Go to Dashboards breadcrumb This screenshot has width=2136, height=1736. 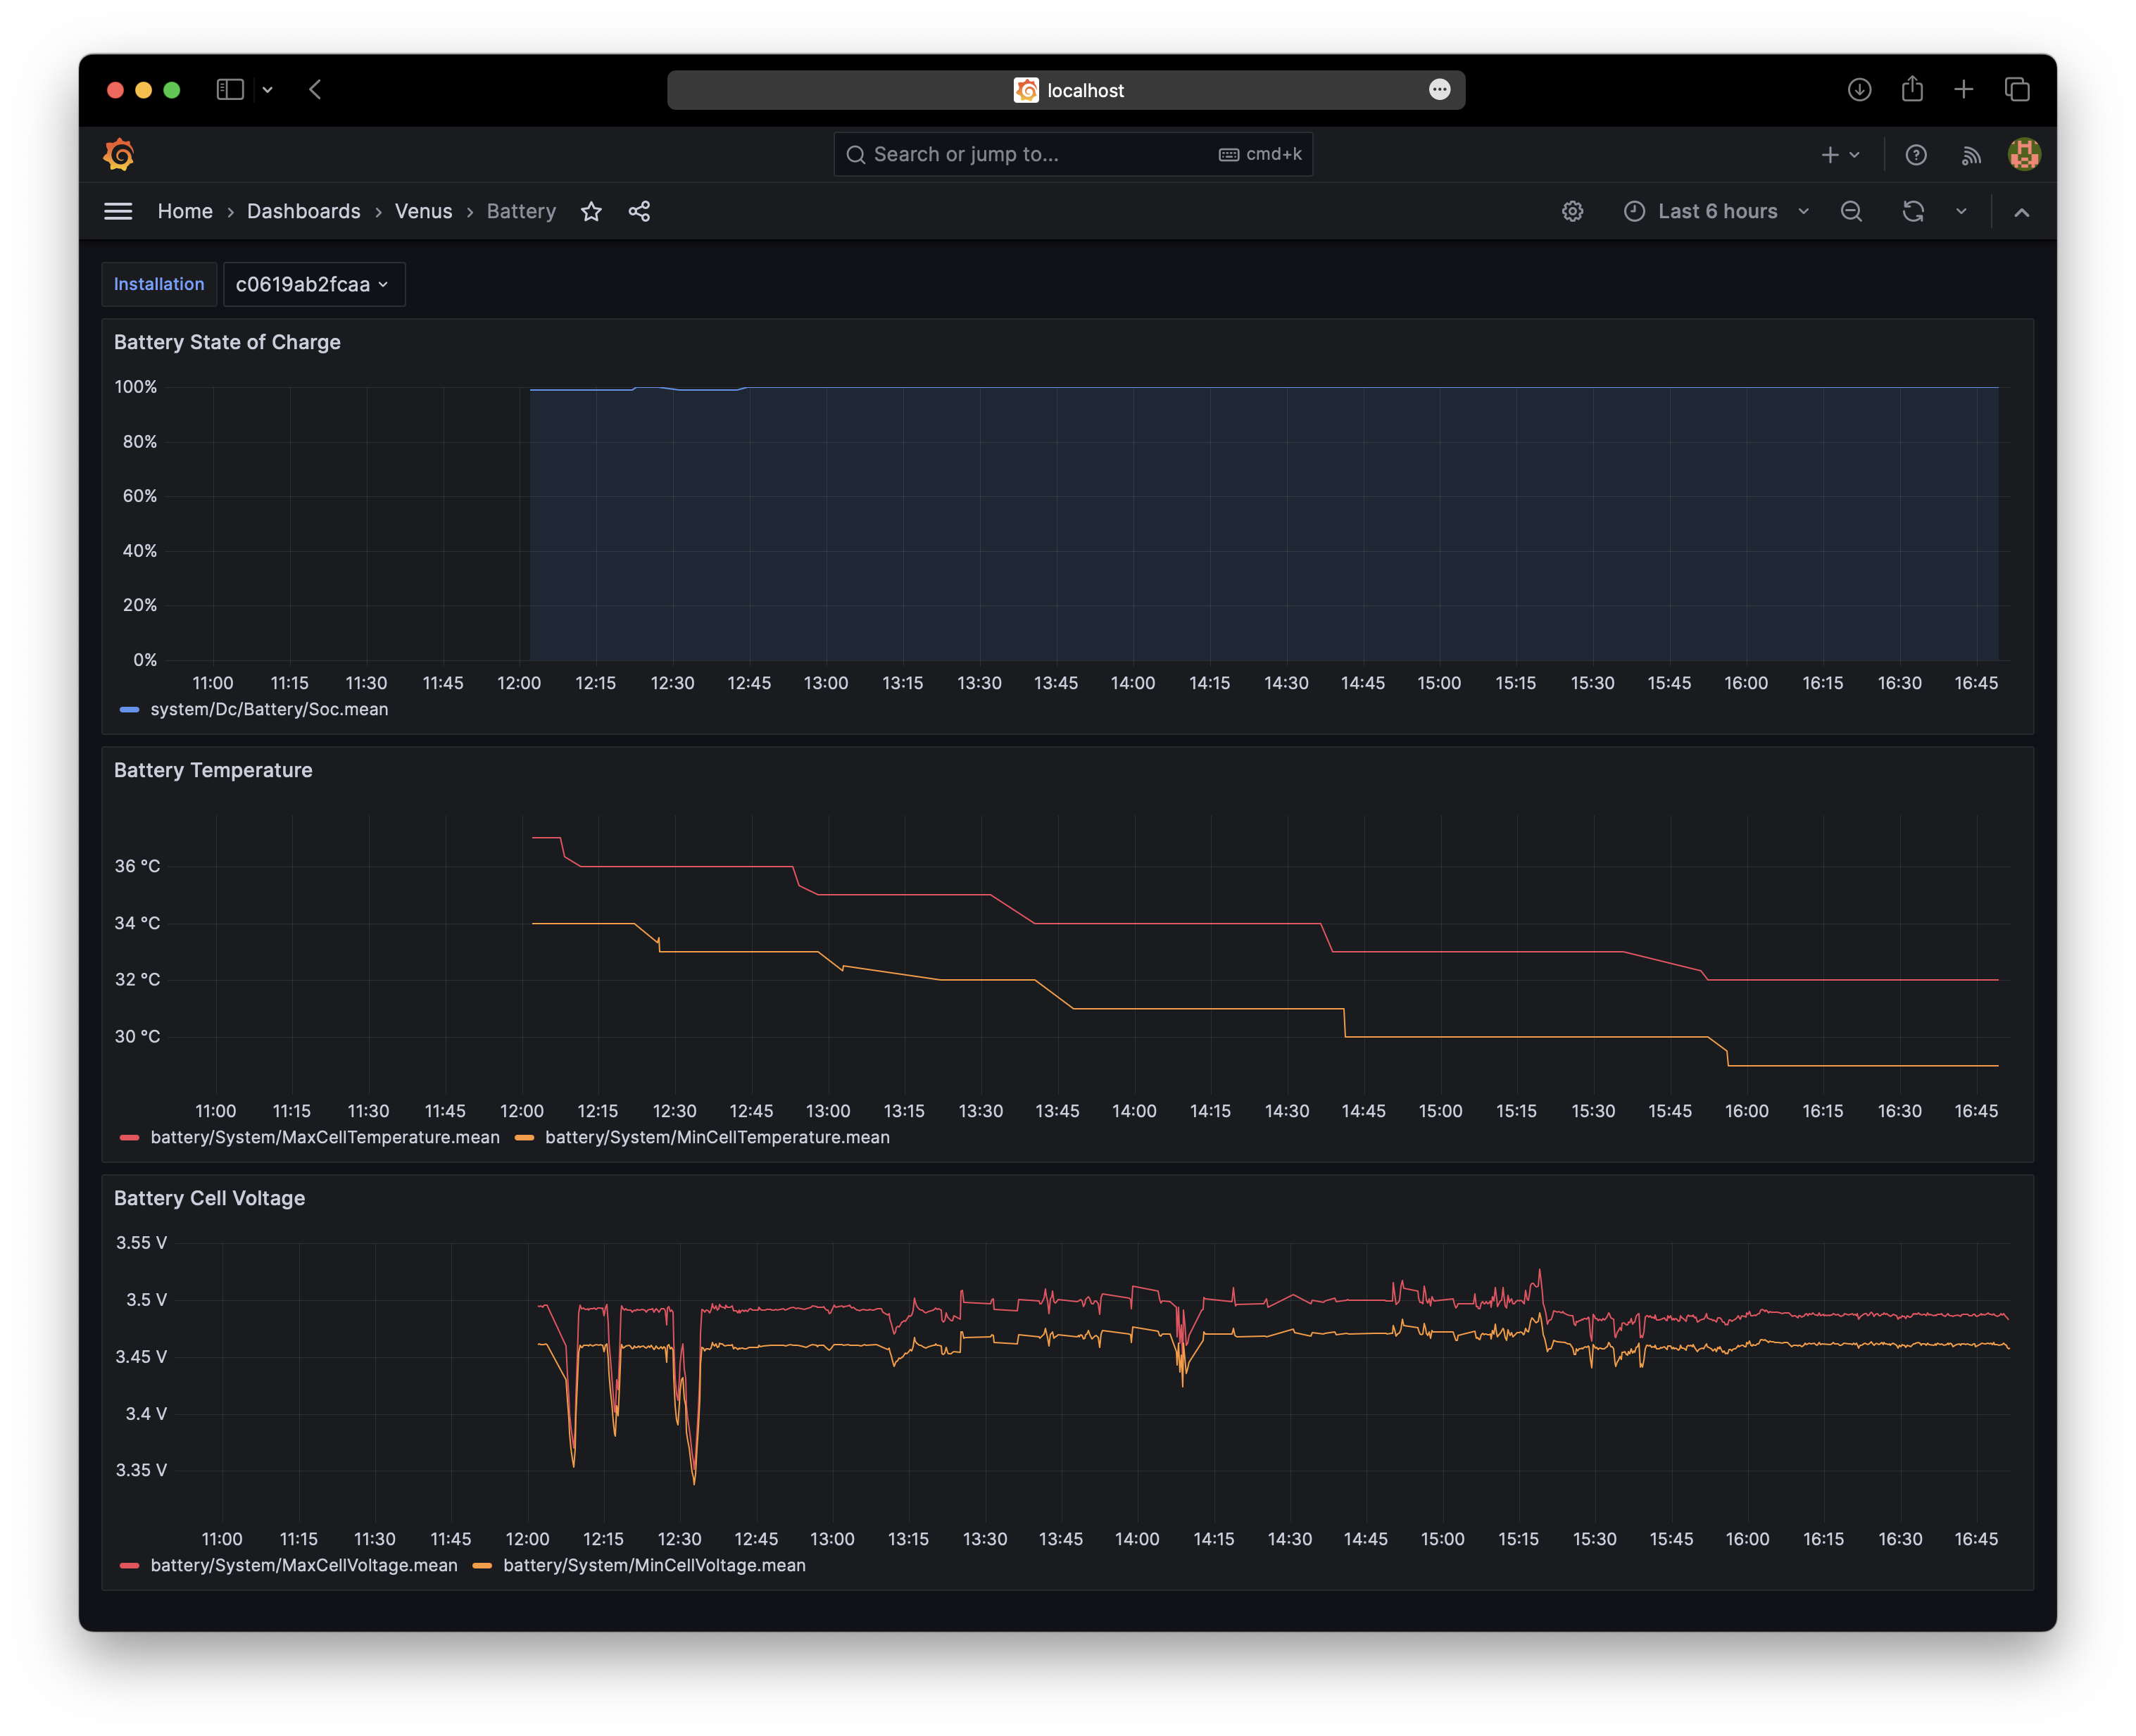[303, 211]
